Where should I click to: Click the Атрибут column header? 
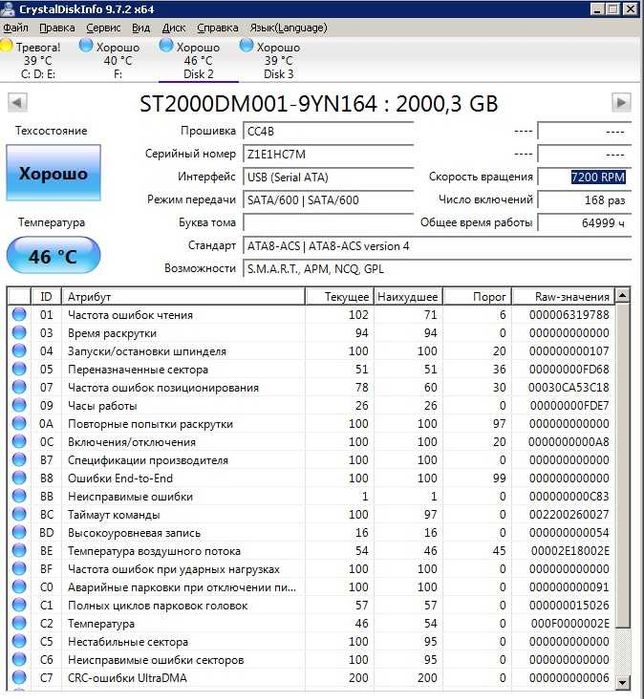[183, 296]
